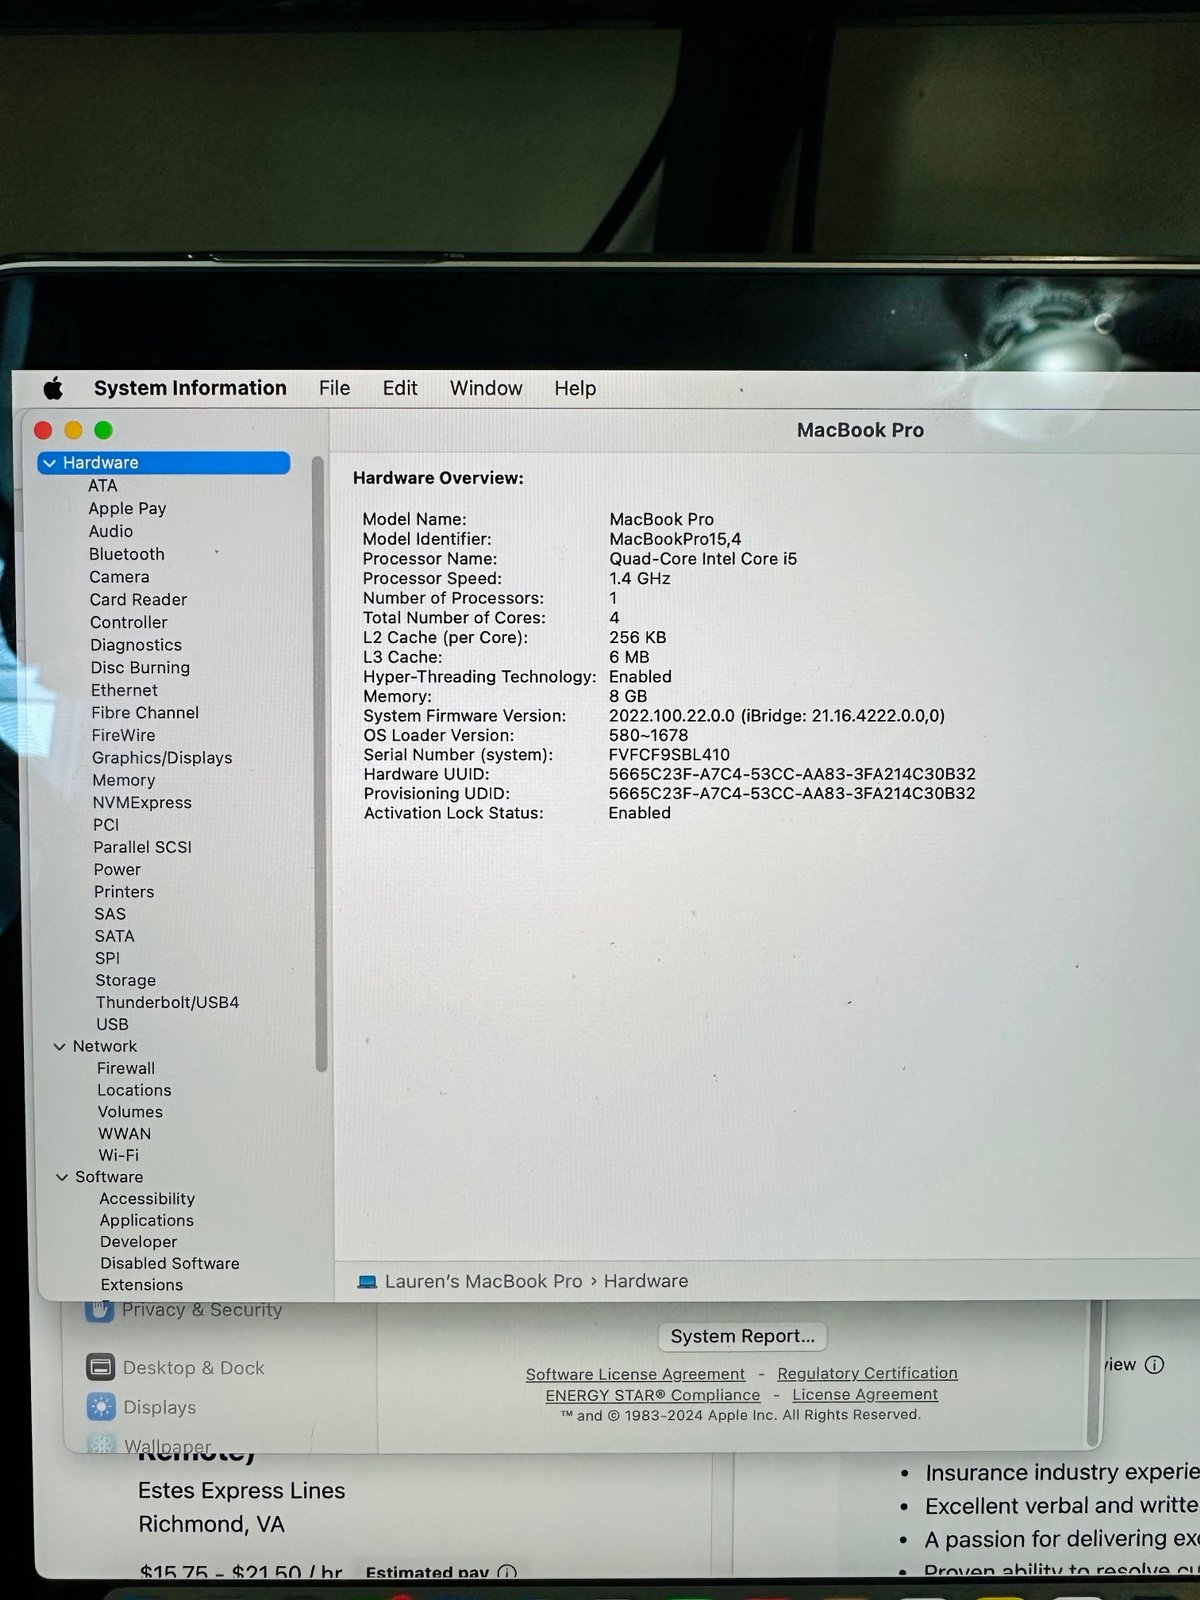This screenshot has height=1600, width=1200.
Task: Open the Help menu
Action: [x=575, y=388]
